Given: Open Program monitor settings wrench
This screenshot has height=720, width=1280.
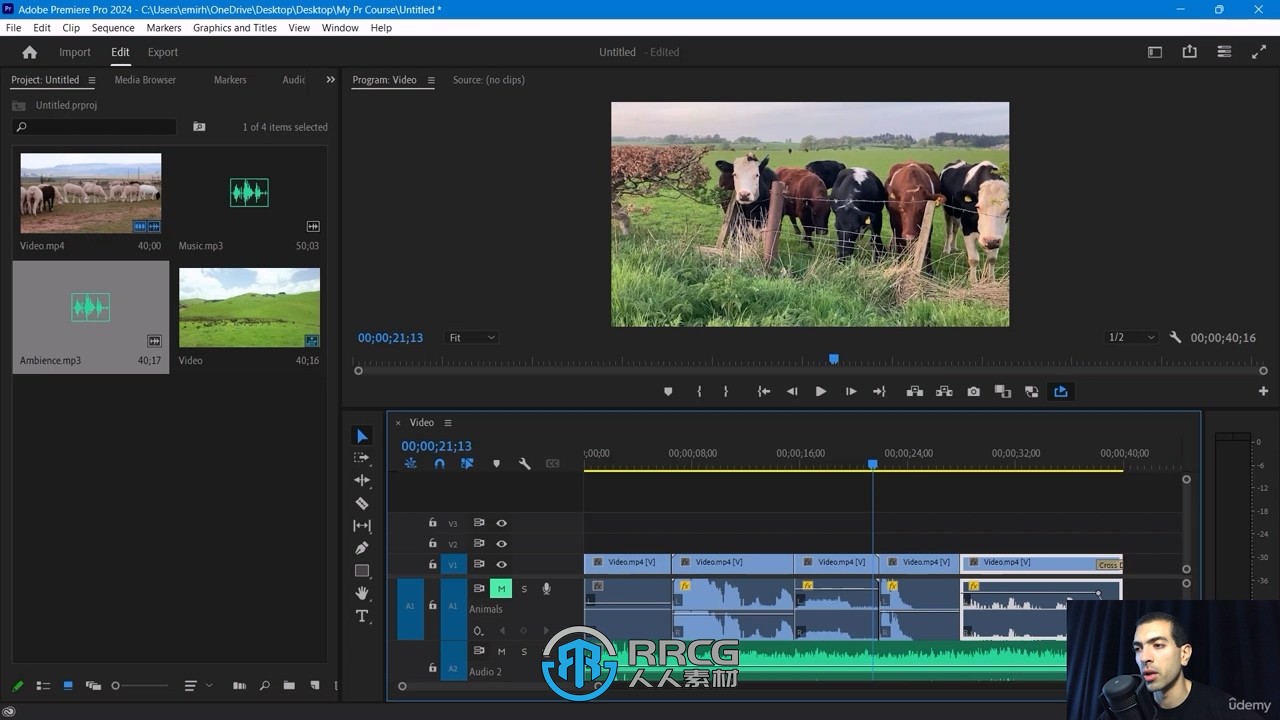Looking at the screenshot, I should coord(1175,338).
